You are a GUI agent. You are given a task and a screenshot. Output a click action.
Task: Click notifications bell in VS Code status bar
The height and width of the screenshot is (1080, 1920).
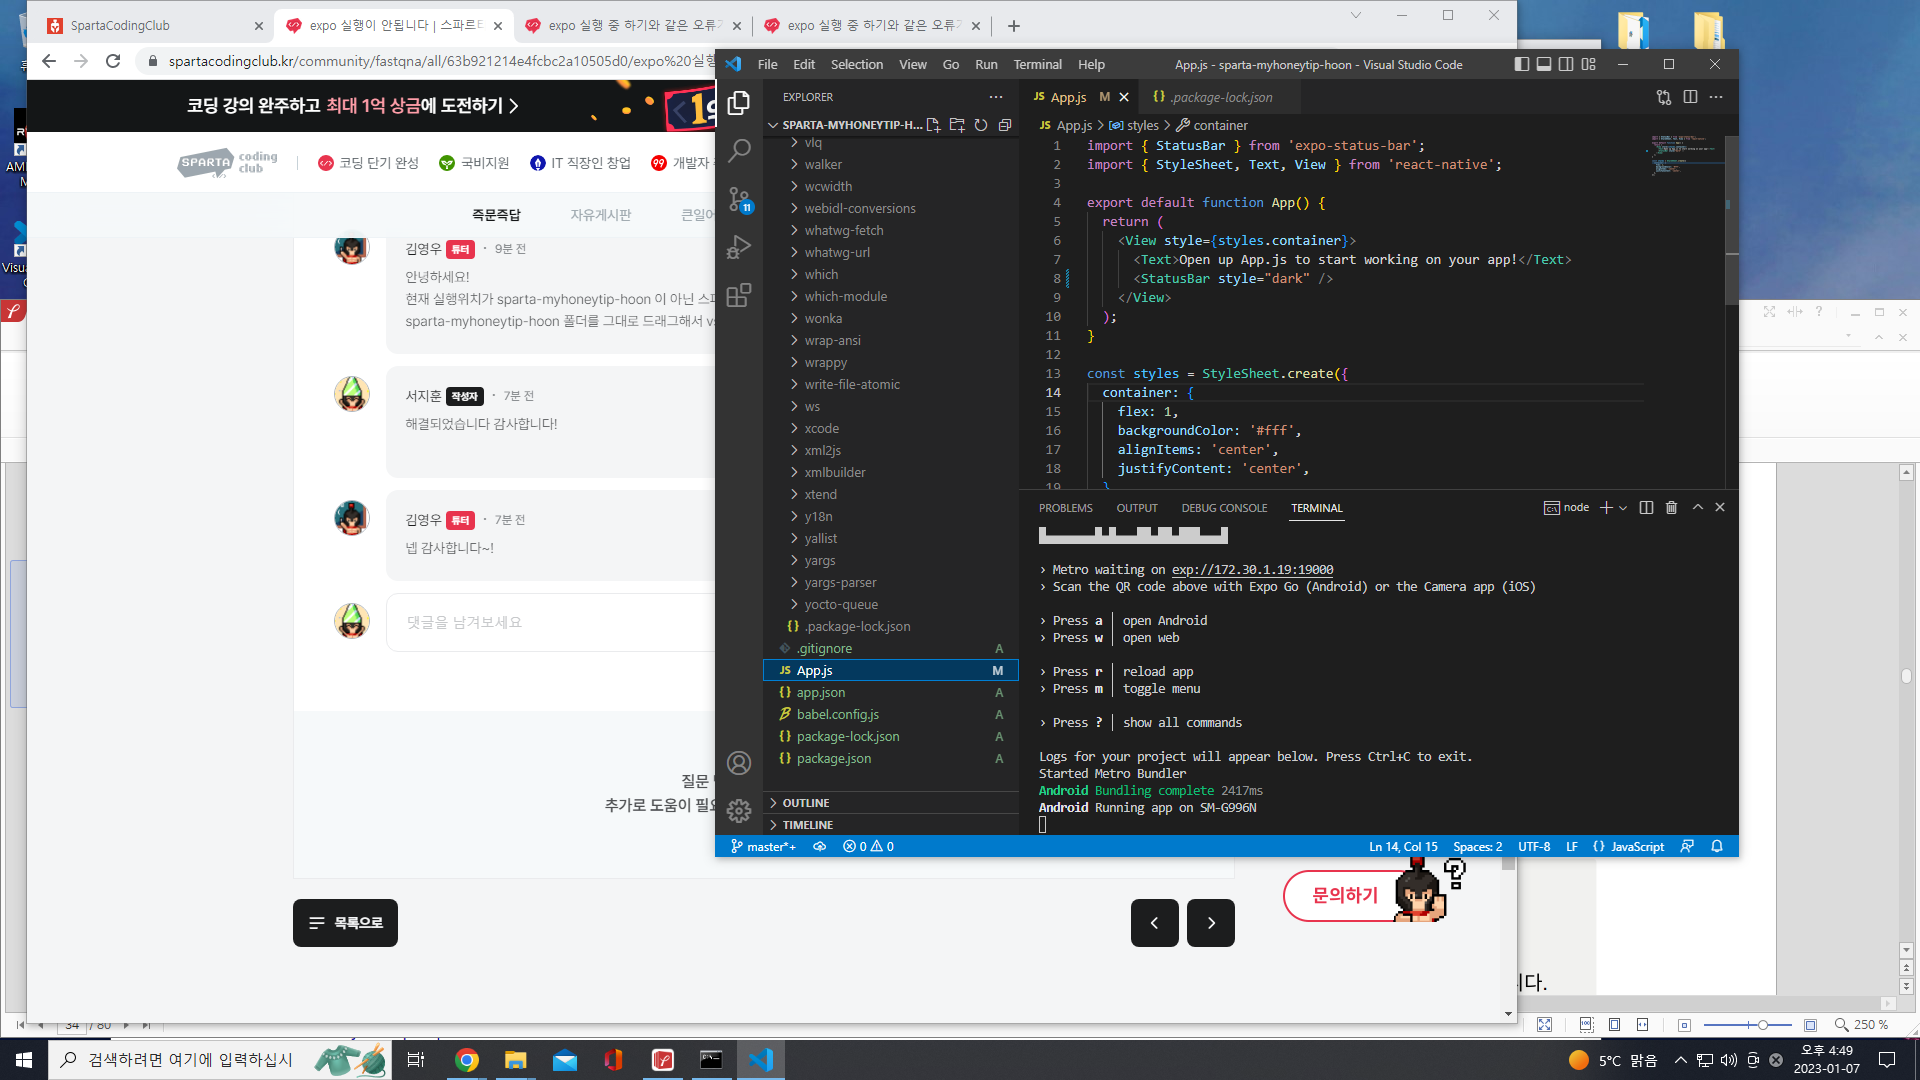click(x=1717, y=846)
